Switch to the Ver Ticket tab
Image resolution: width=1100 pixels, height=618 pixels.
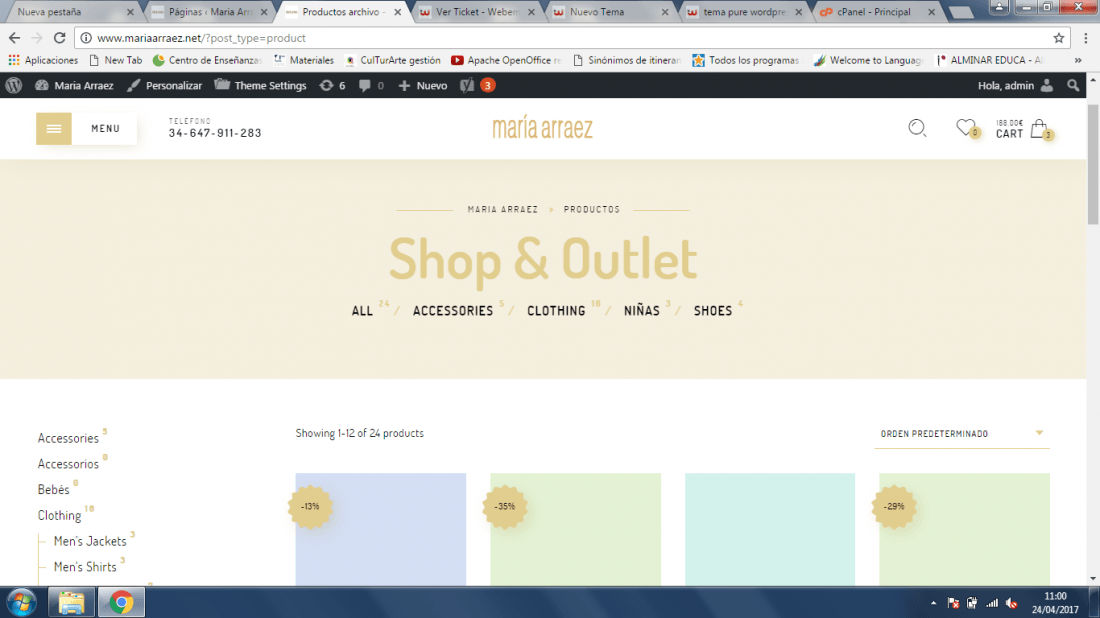coord(477,12)
